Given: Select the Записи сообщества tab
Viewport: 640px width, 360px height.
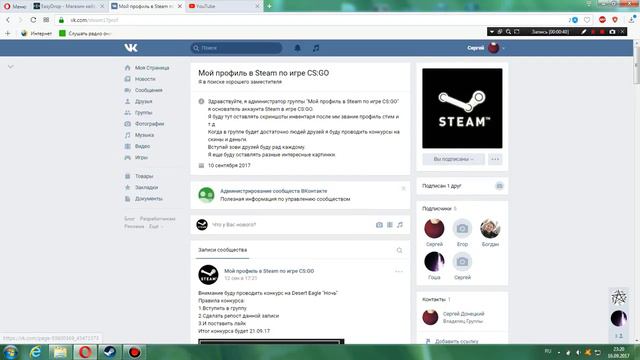Looking at the screenshot, I should [x=222, y=250].
